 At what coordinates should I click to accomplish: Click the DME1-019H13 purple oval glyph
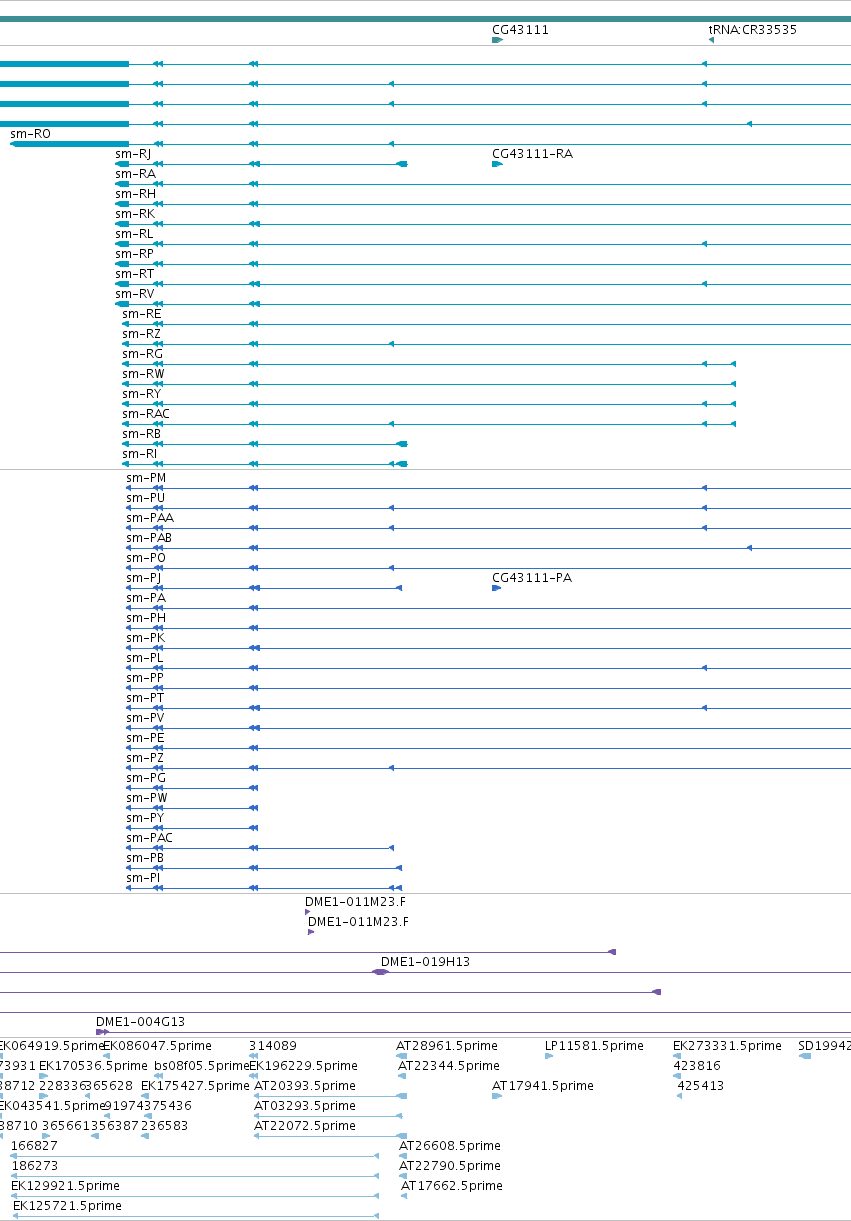(x=380, y=972)
